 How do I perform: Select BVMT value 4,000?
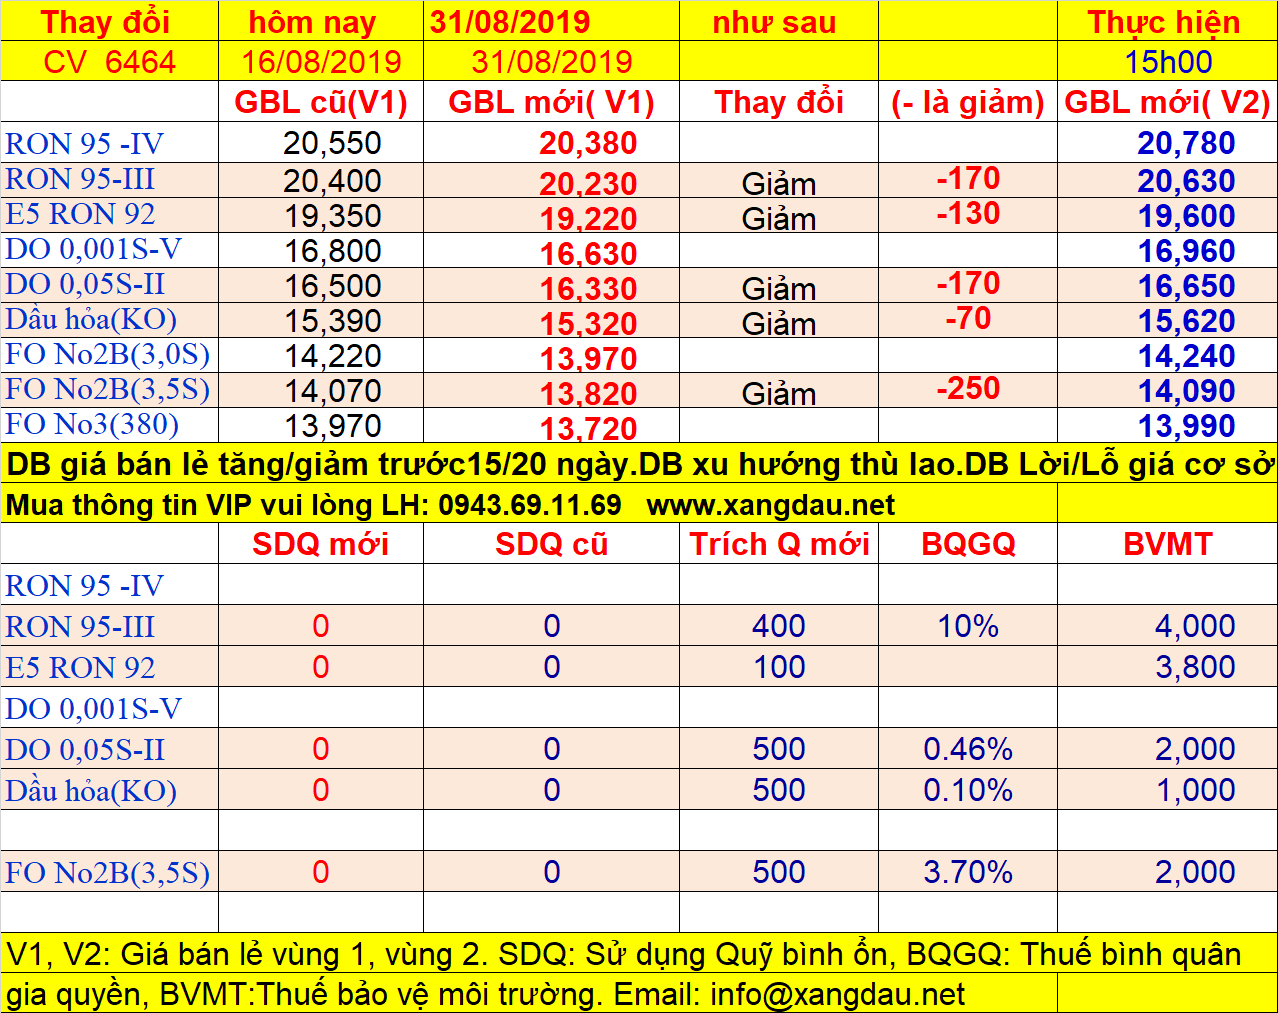pyautogui.click(x=1195, y=626)
